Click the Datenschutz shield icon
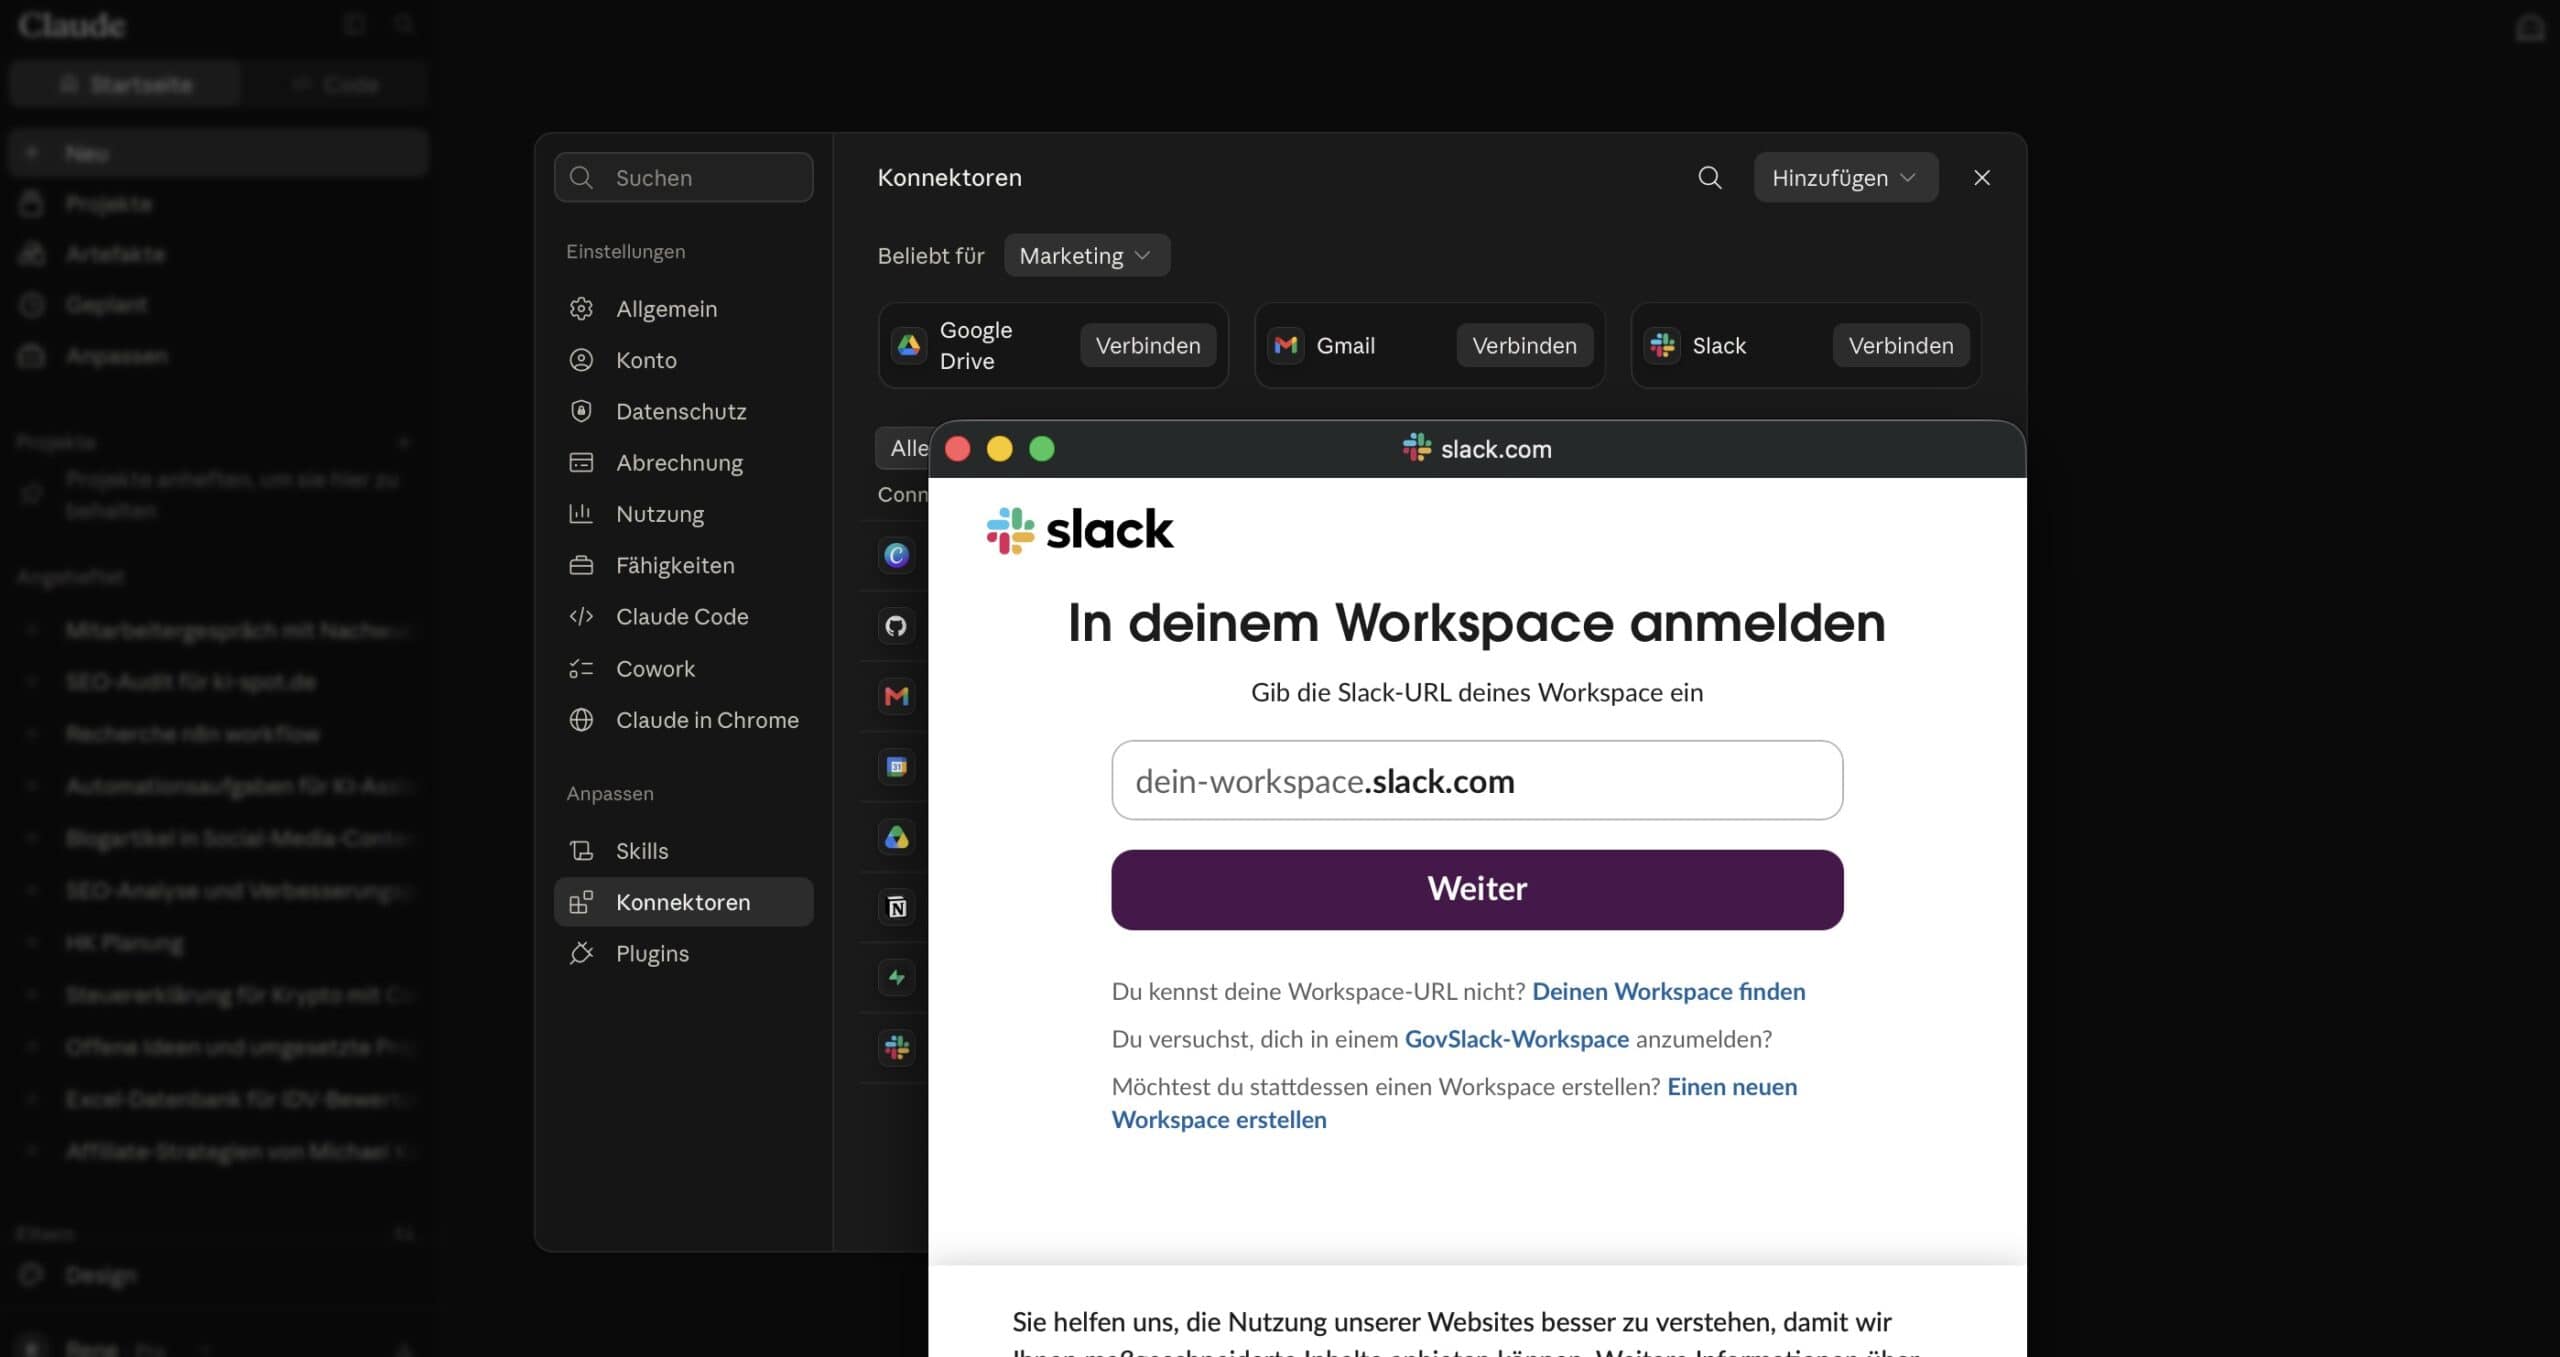 tap(581, 411)
